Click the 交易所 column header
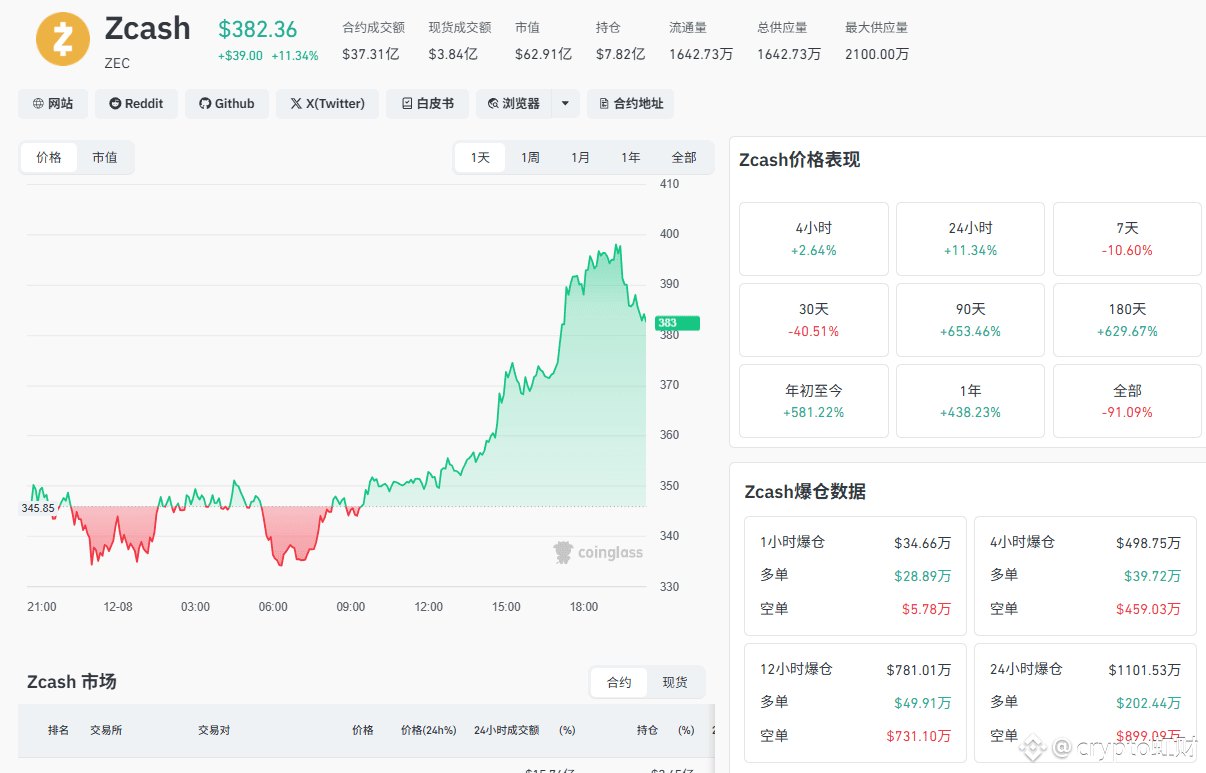This screenshot has height=773, width=1206. click(106, 730)
